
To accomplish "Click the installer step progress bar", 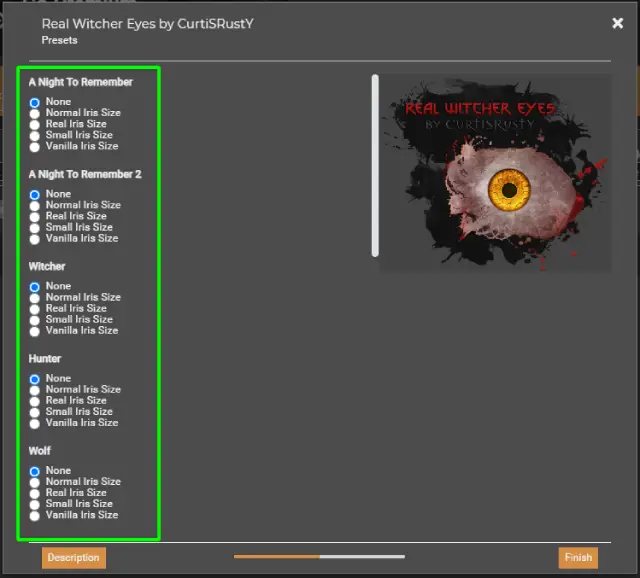I will click(319, 556).
